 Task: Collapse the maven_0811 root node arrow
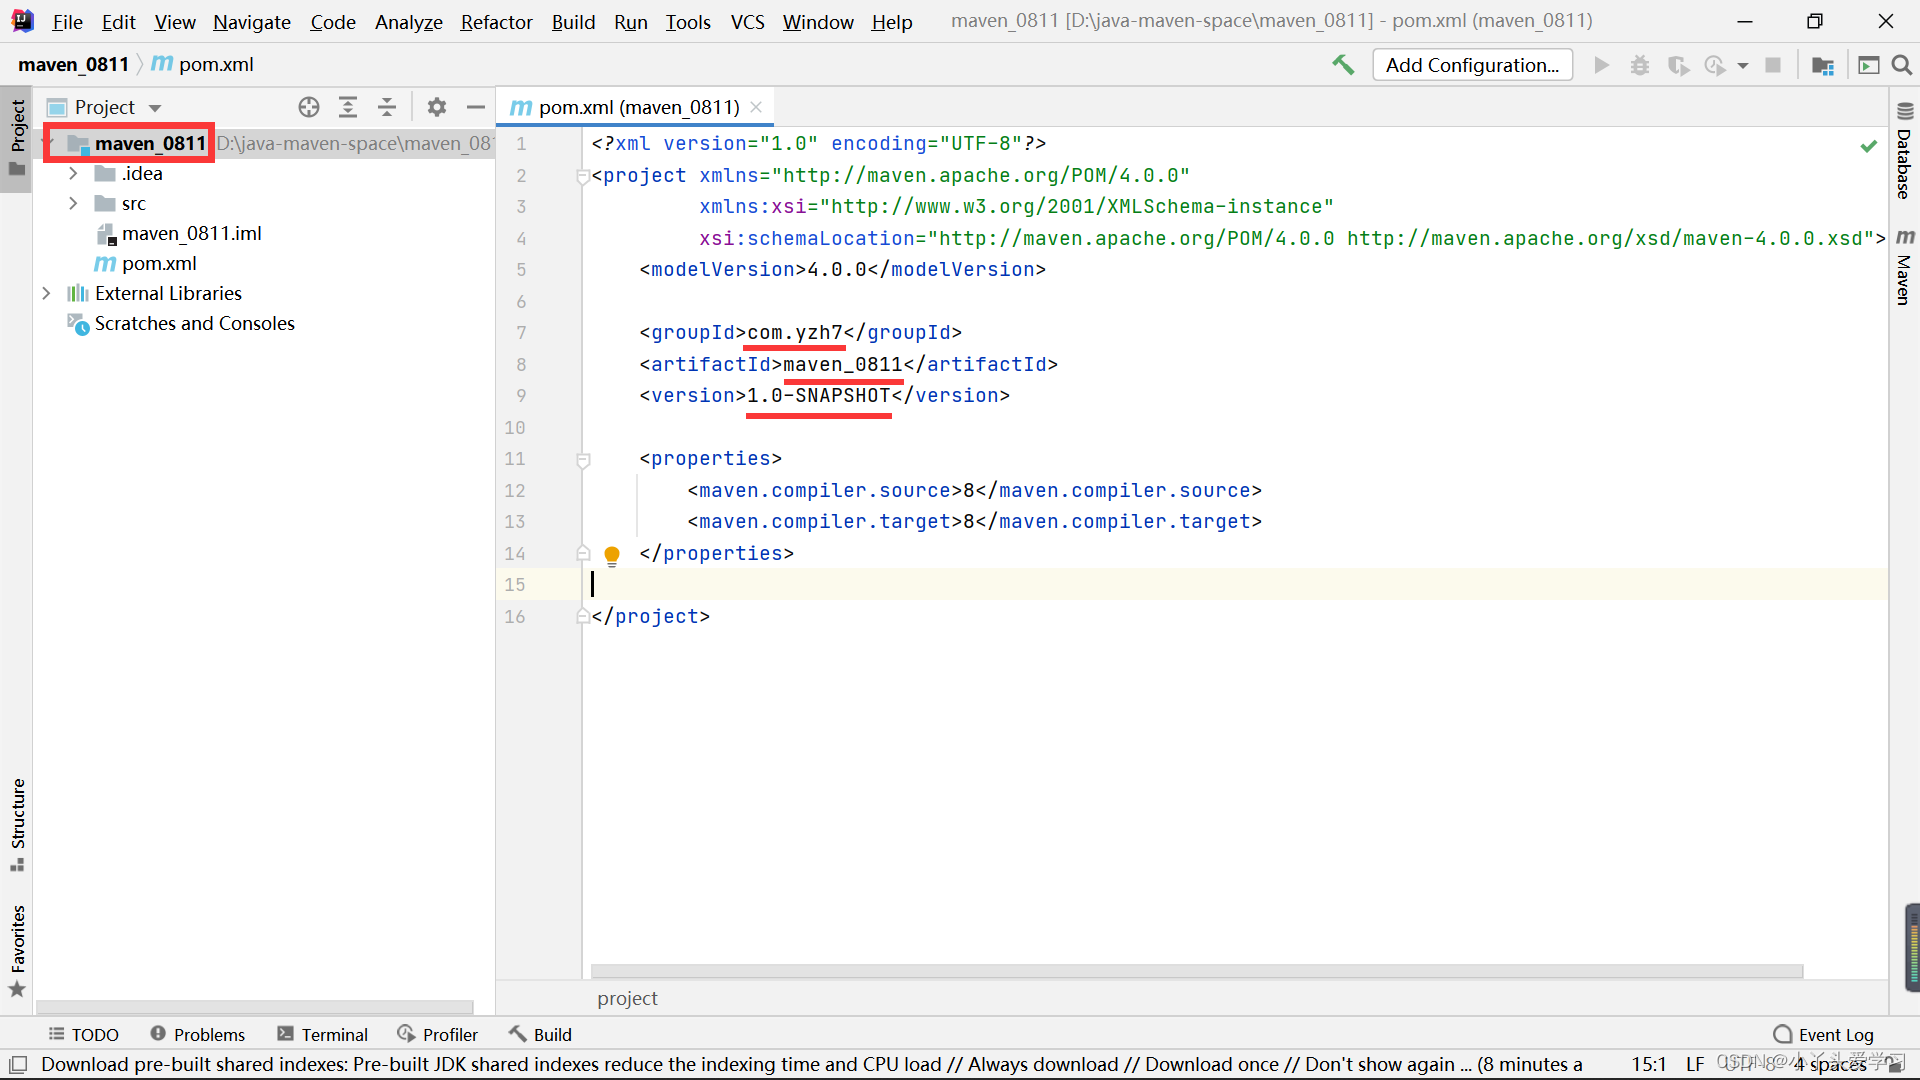point(48,144)
